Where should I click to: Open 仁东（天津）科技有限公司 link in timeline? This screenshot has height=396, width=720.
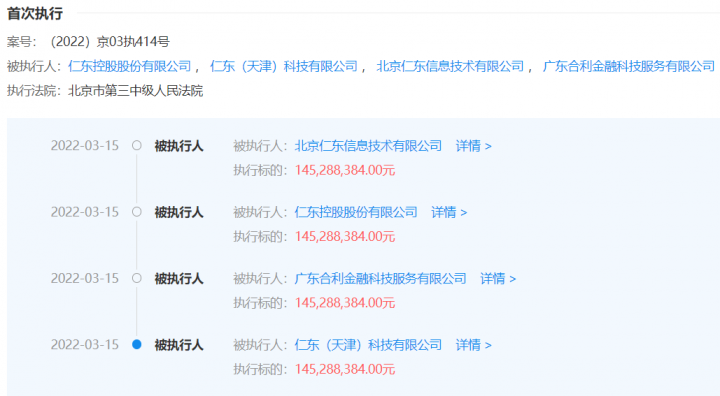coord(368,345)
